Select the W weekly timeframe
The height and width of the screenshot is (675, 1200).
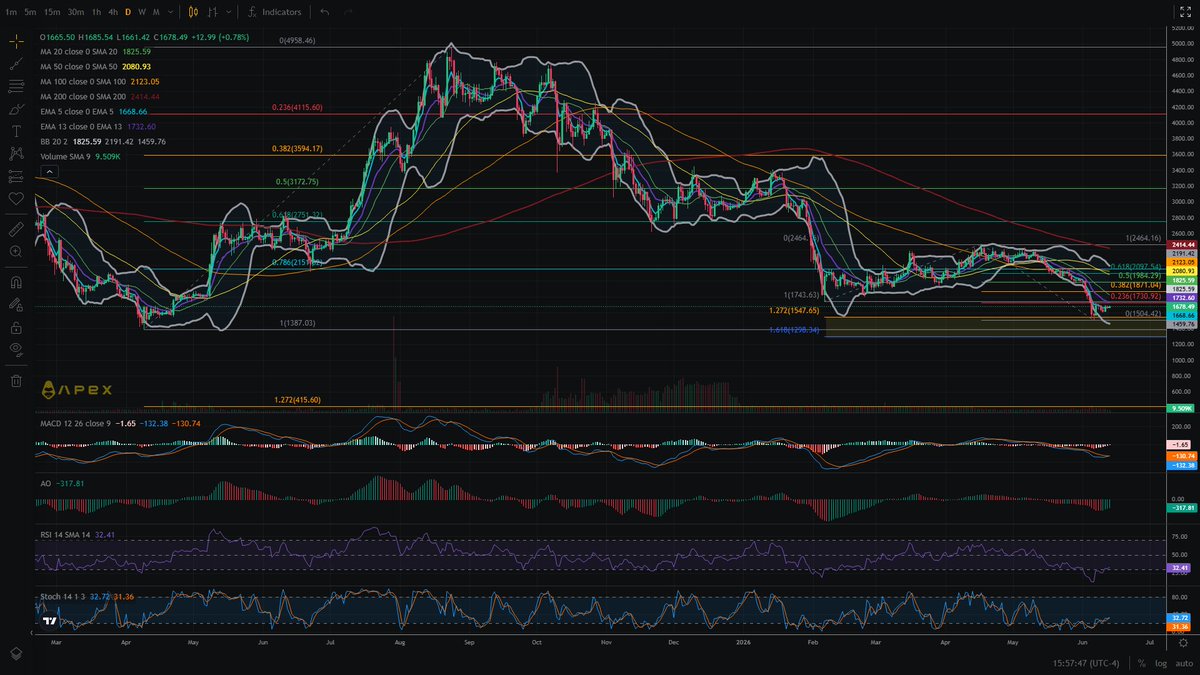142,12
